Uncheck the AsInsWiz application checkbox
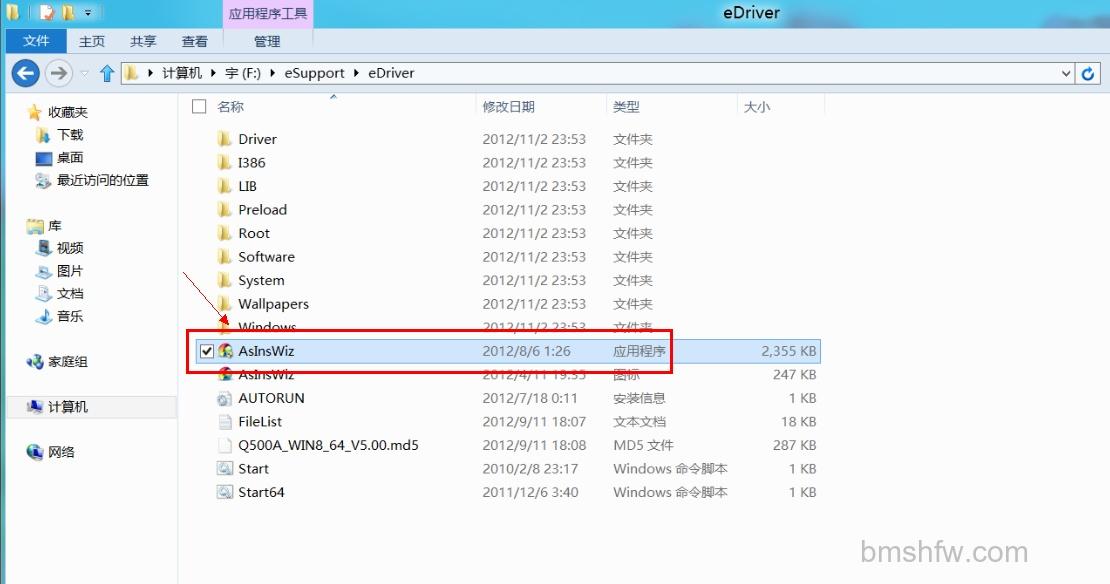Viewport: 1110px width, 584px height. (207, 350)
